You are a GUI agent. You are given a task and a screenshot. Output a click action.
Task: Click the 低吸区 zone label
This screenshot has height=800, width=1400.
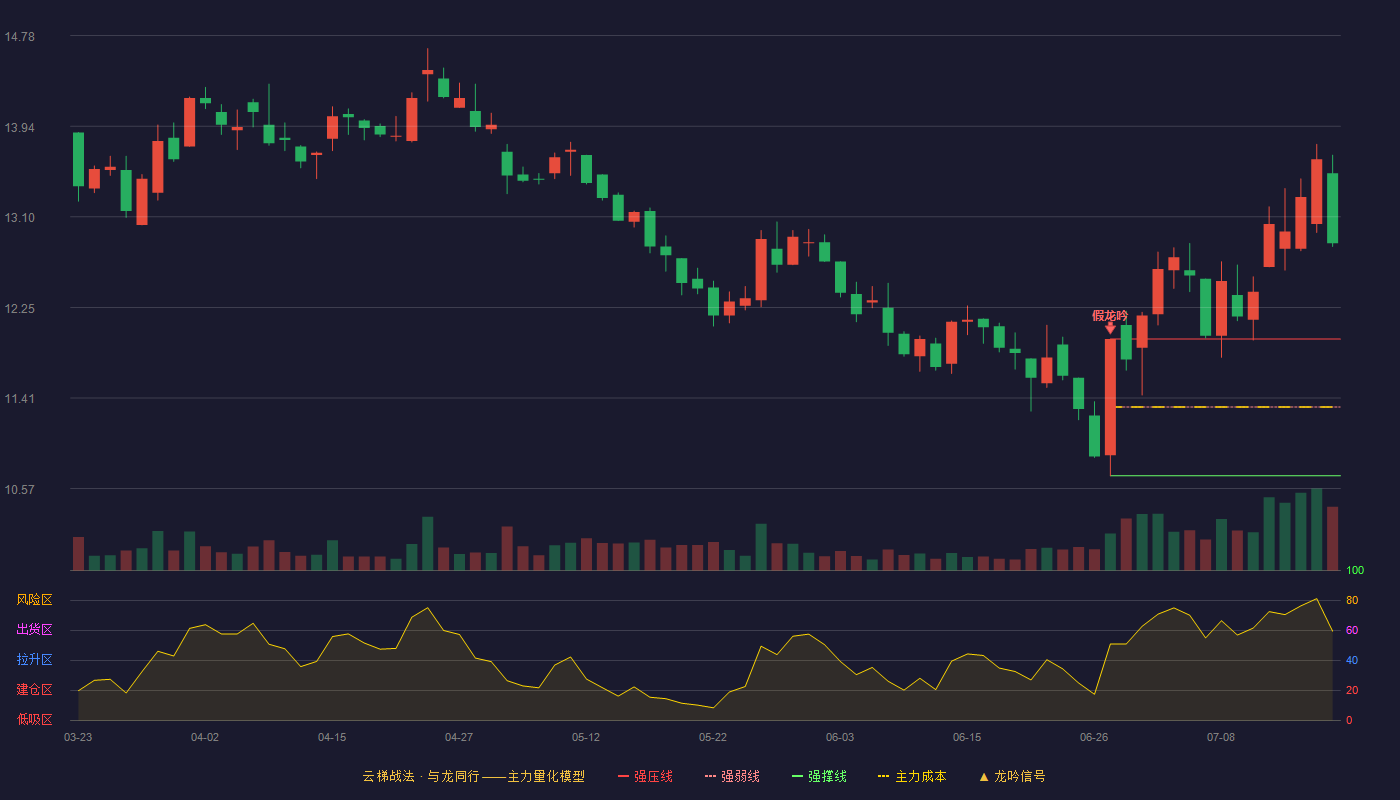[x=34, y=720]
